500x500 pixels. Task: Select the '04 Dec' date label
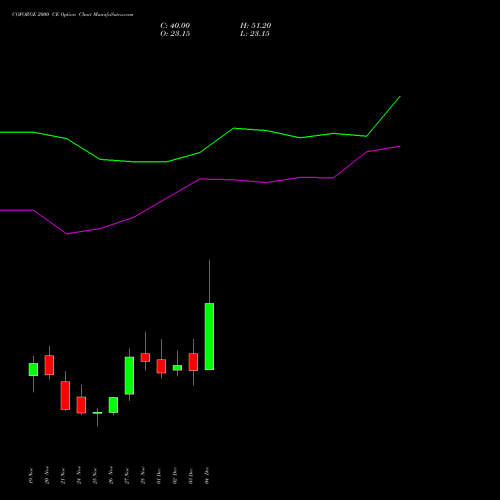coord(207,475)
